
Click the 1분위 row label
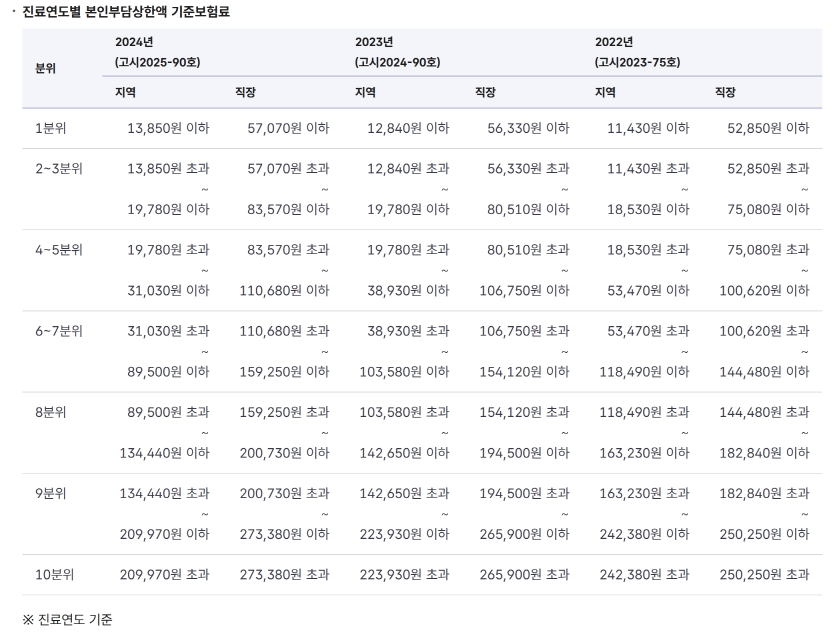(50, 128)
